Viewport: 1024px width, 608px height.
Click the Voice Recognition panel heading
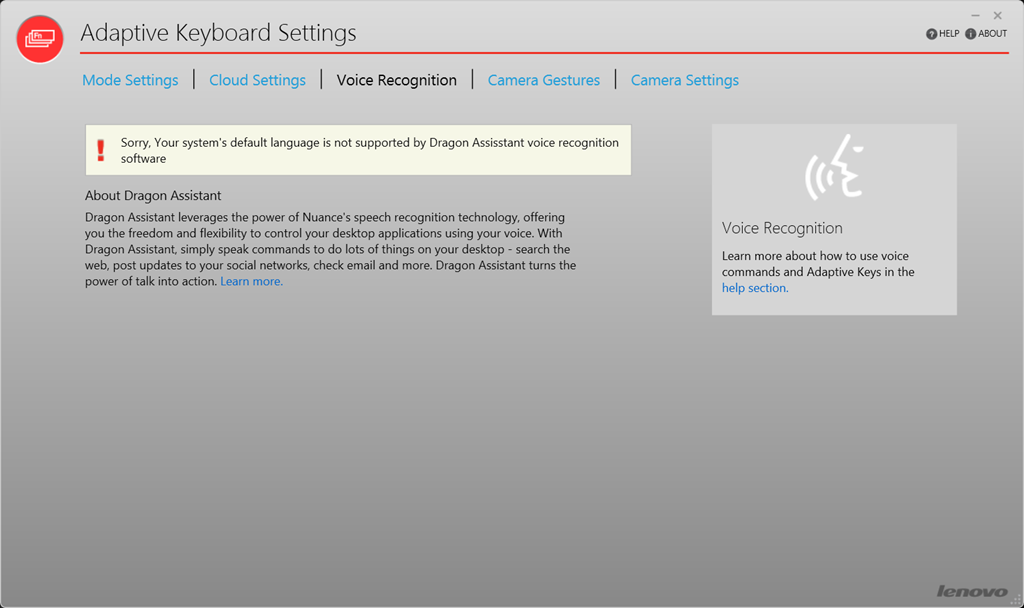click(782, 228)
